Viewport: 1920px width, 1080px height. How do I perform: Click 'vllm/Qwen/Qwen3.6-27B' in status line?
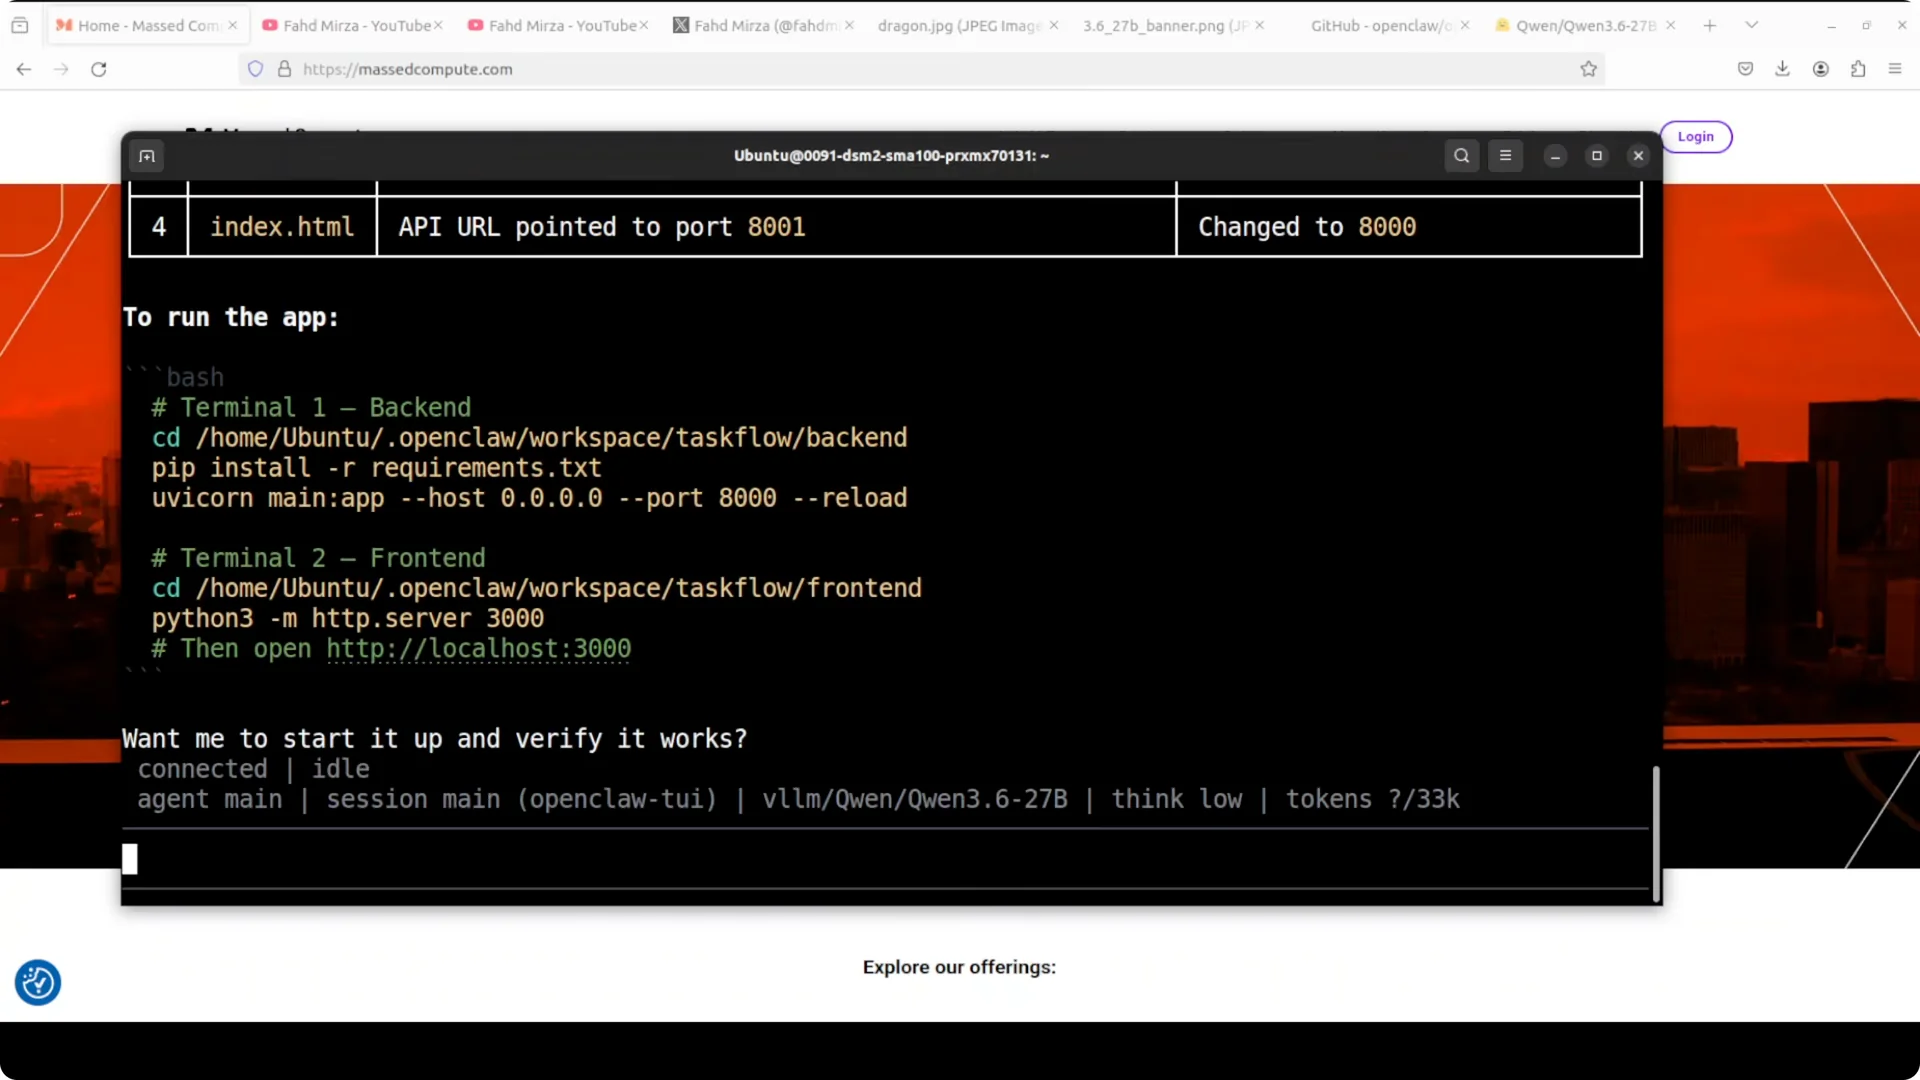[x=914, y=799]
